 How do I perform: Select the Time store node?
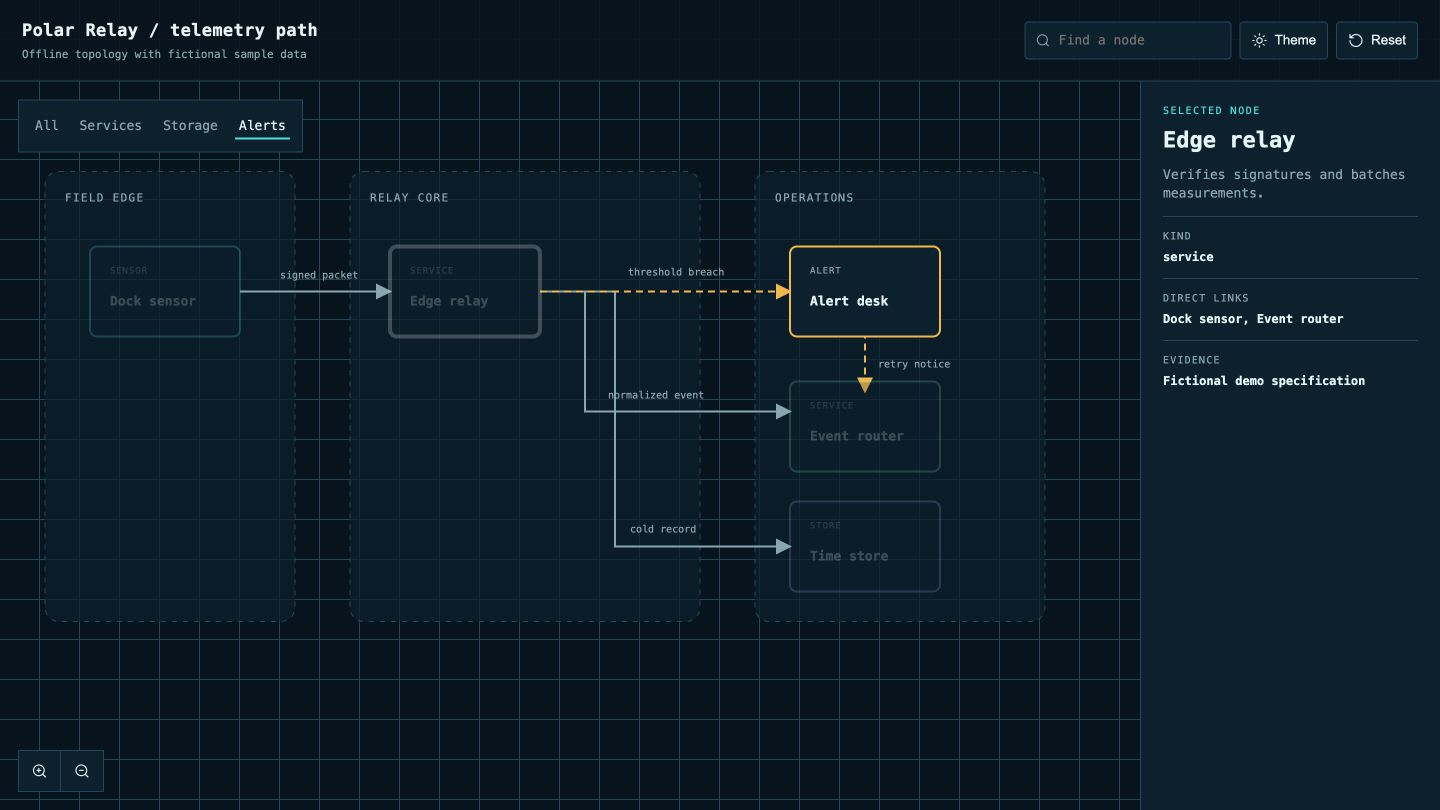click(865, 546)
